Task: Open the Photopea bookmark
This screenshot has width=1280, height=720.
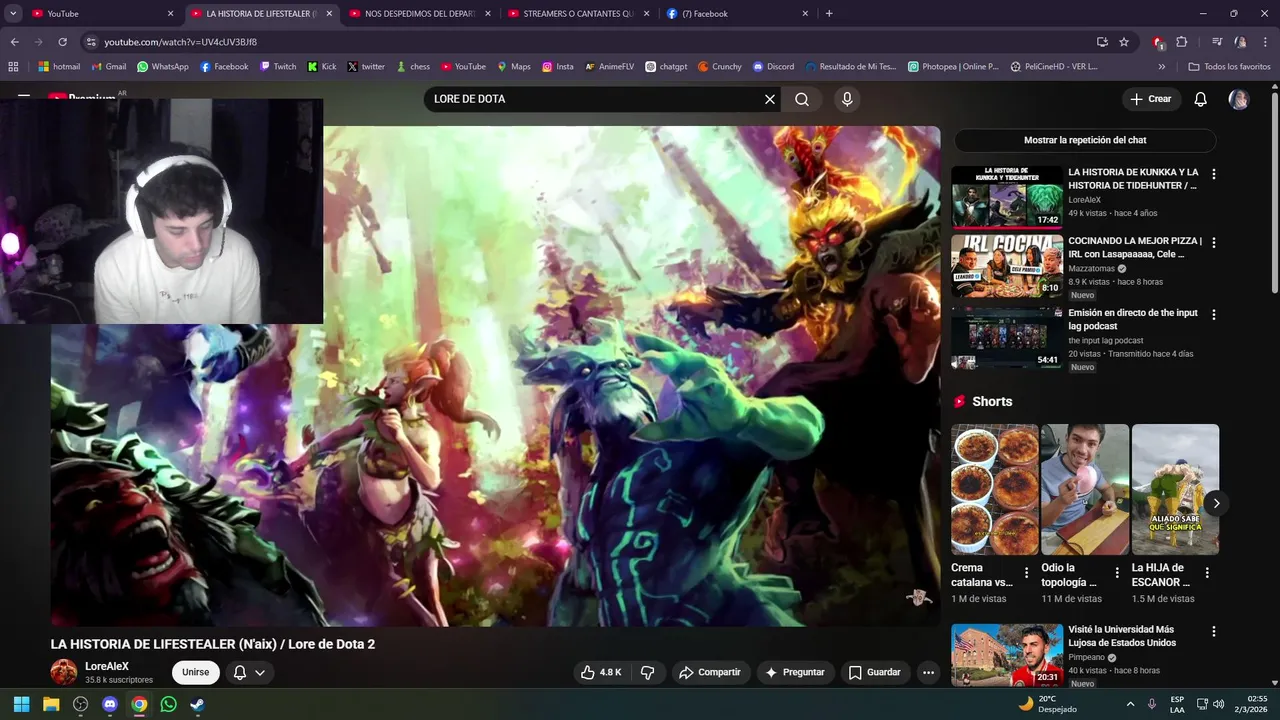Action: [953, 67]
